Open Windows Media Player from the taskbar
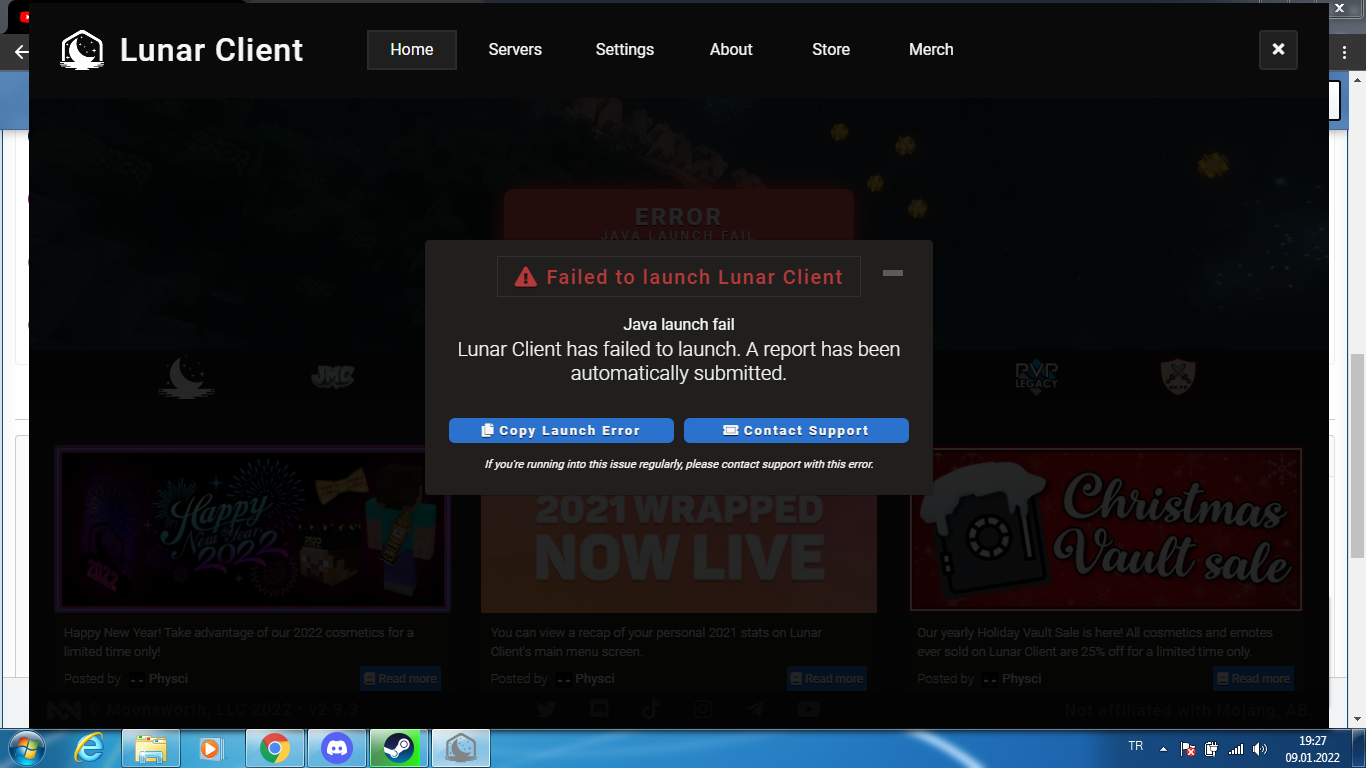This screenshot has width=1366, height=768. click(210, 748)
